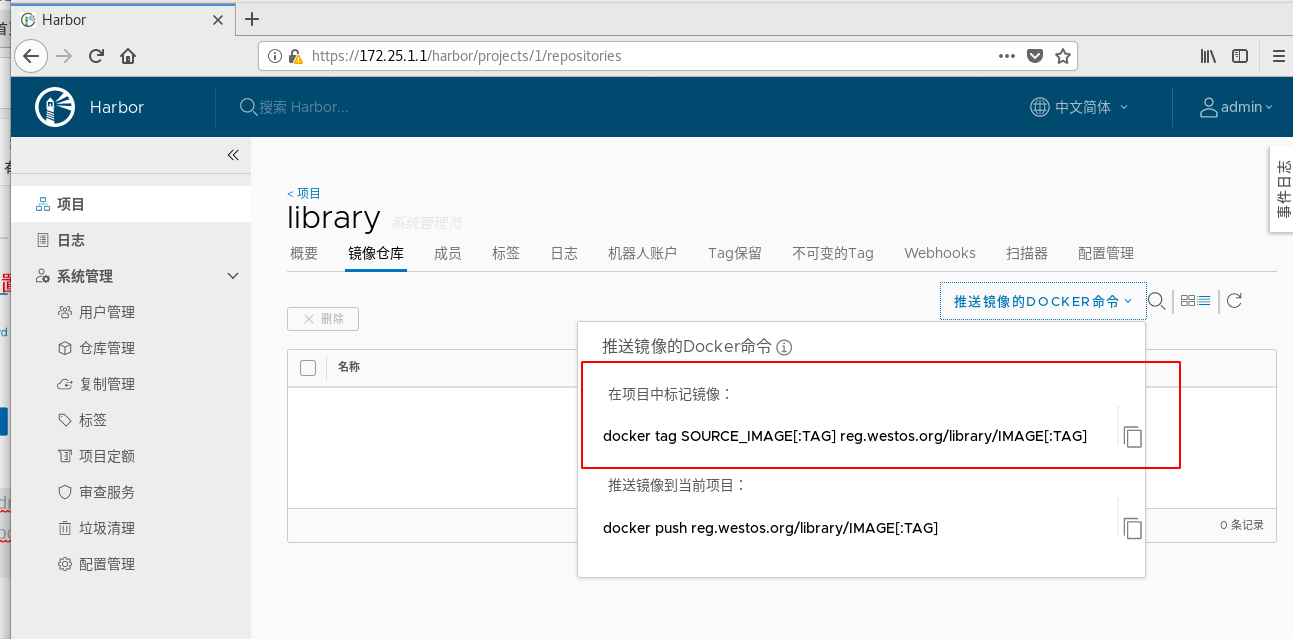Viewport: 1293px width, 639px height.
Task: Collapse the 推送镜像的DOCKER命令 dropdown
Action: 1043,301
